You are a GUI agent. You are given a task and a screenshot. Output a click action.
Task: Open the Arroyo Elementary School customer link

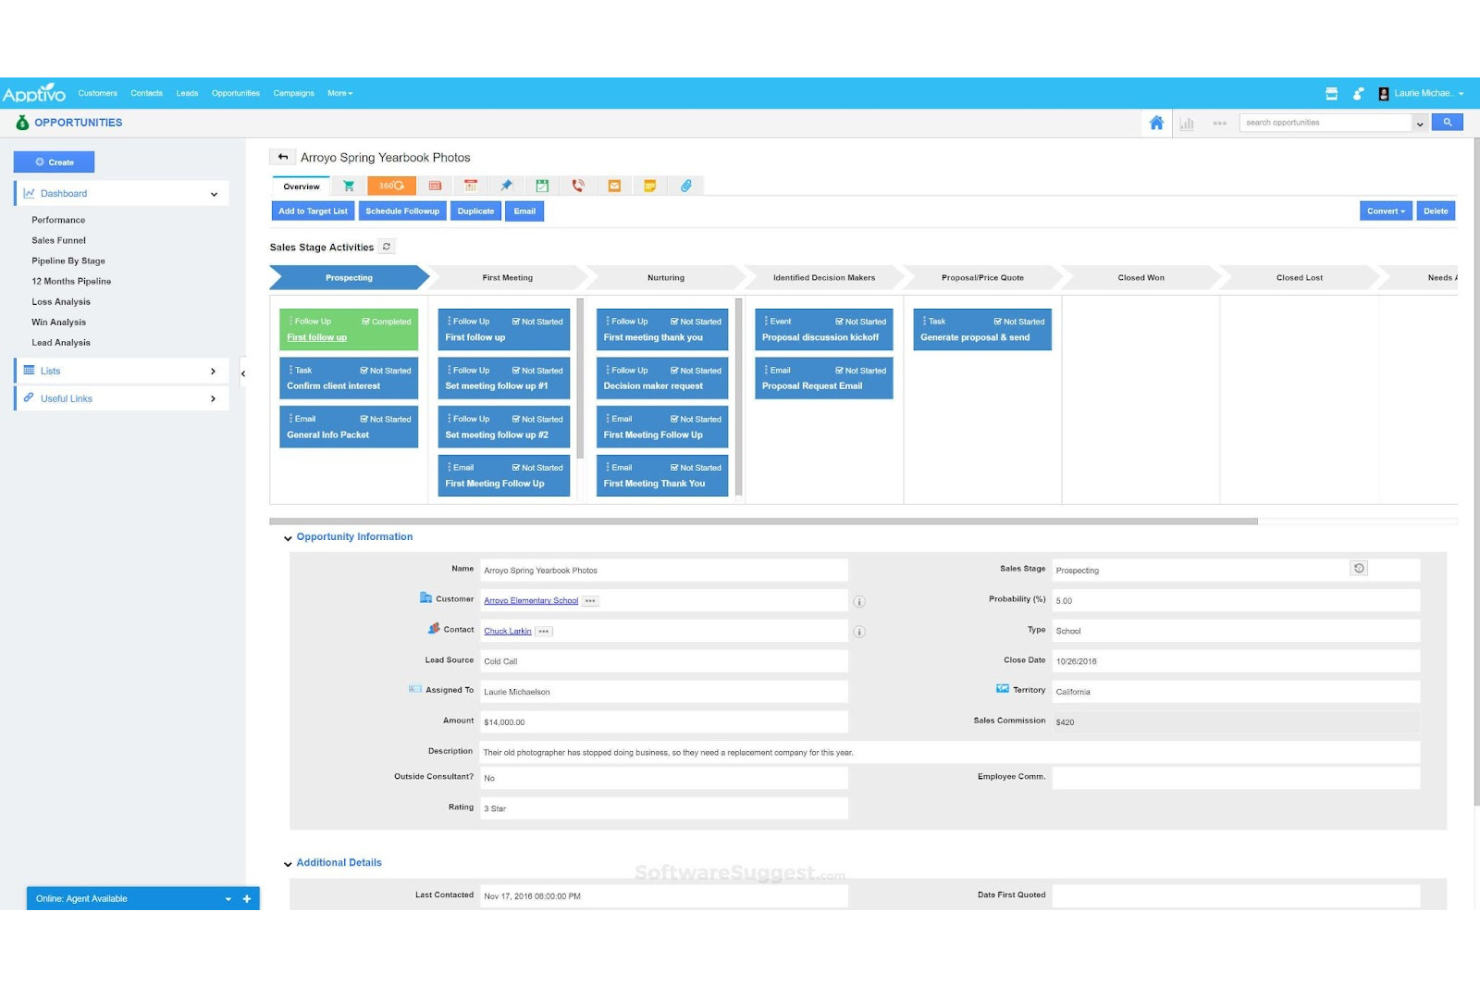coord(530,600)
